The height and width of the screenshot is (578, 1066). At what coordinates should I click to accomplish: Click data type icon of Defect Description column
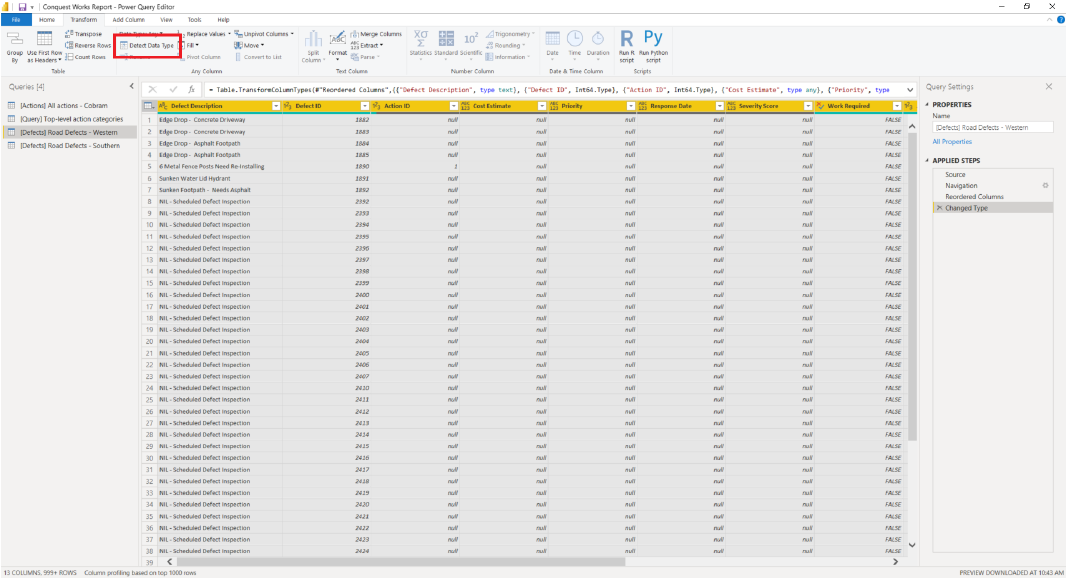pos(163,106)
